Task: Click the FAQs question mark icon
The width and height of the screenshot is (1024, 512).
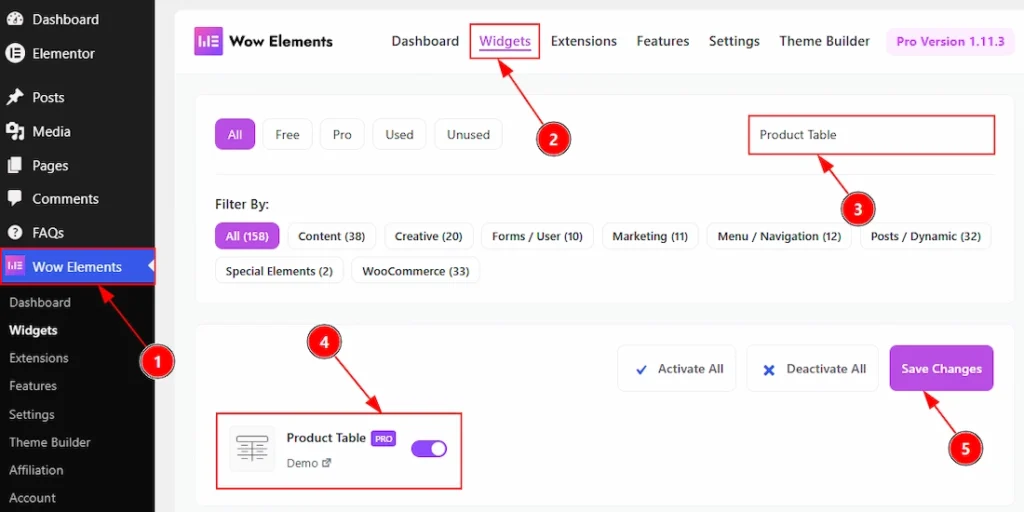Action: coord(14,232)
